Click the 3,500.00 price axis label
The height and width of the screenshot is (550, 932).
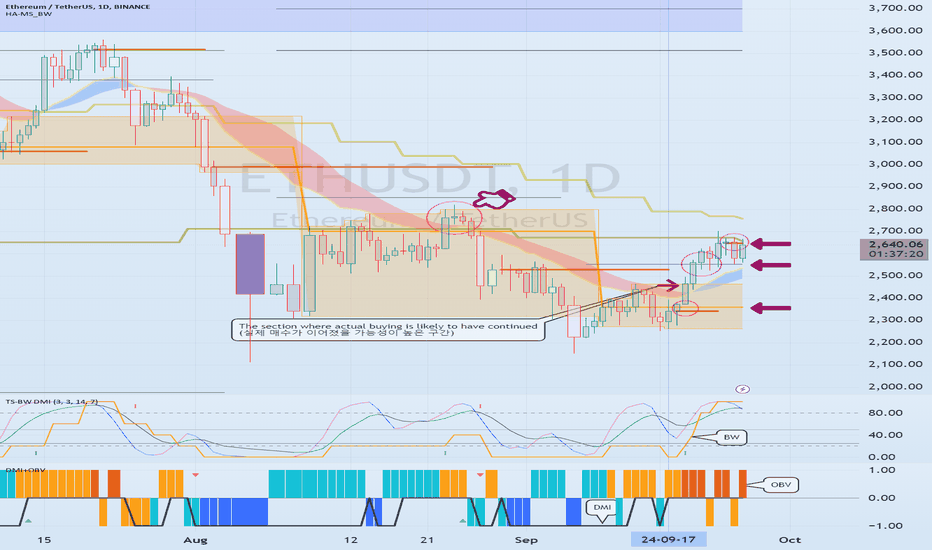coord(895,52)
